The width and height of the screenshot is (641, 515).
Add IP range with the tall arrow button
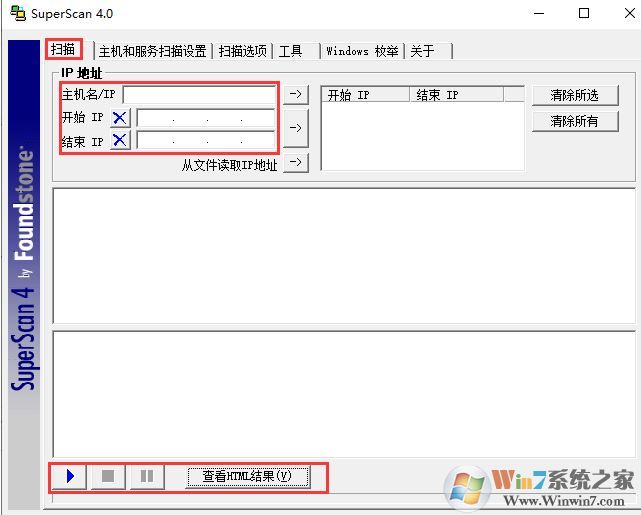(296, 128)
